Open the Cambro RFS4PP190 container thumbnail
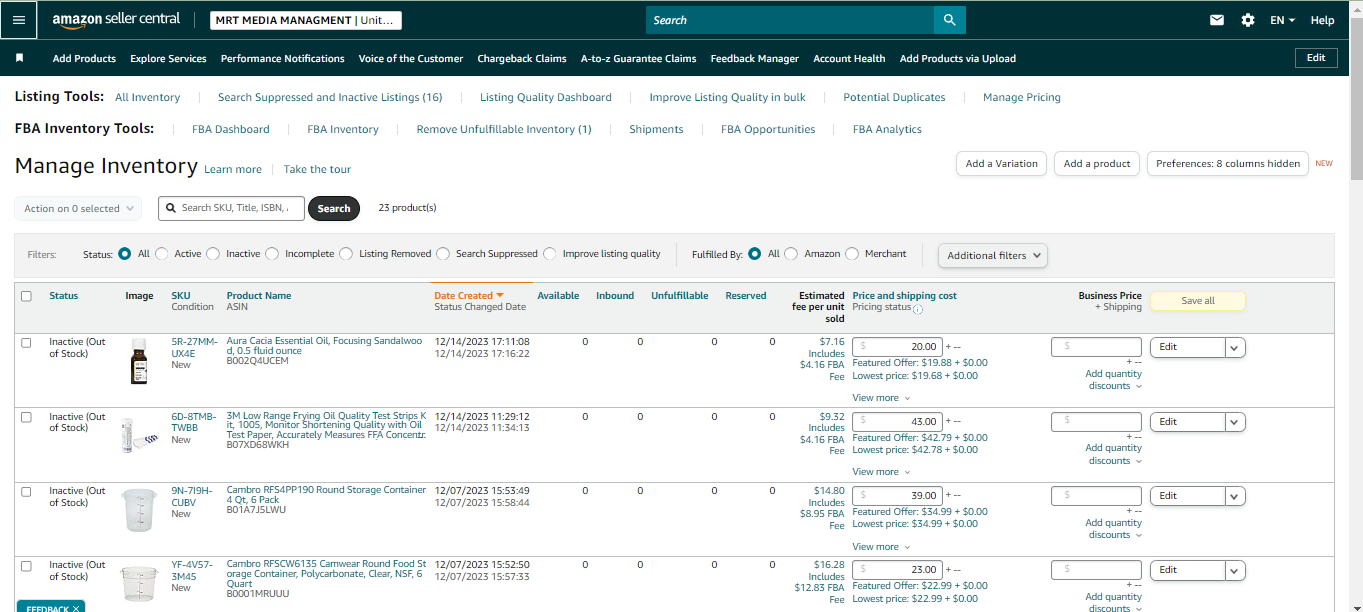Image resolution: width=1363 pixels, height=612 pixels. [139, 509]
